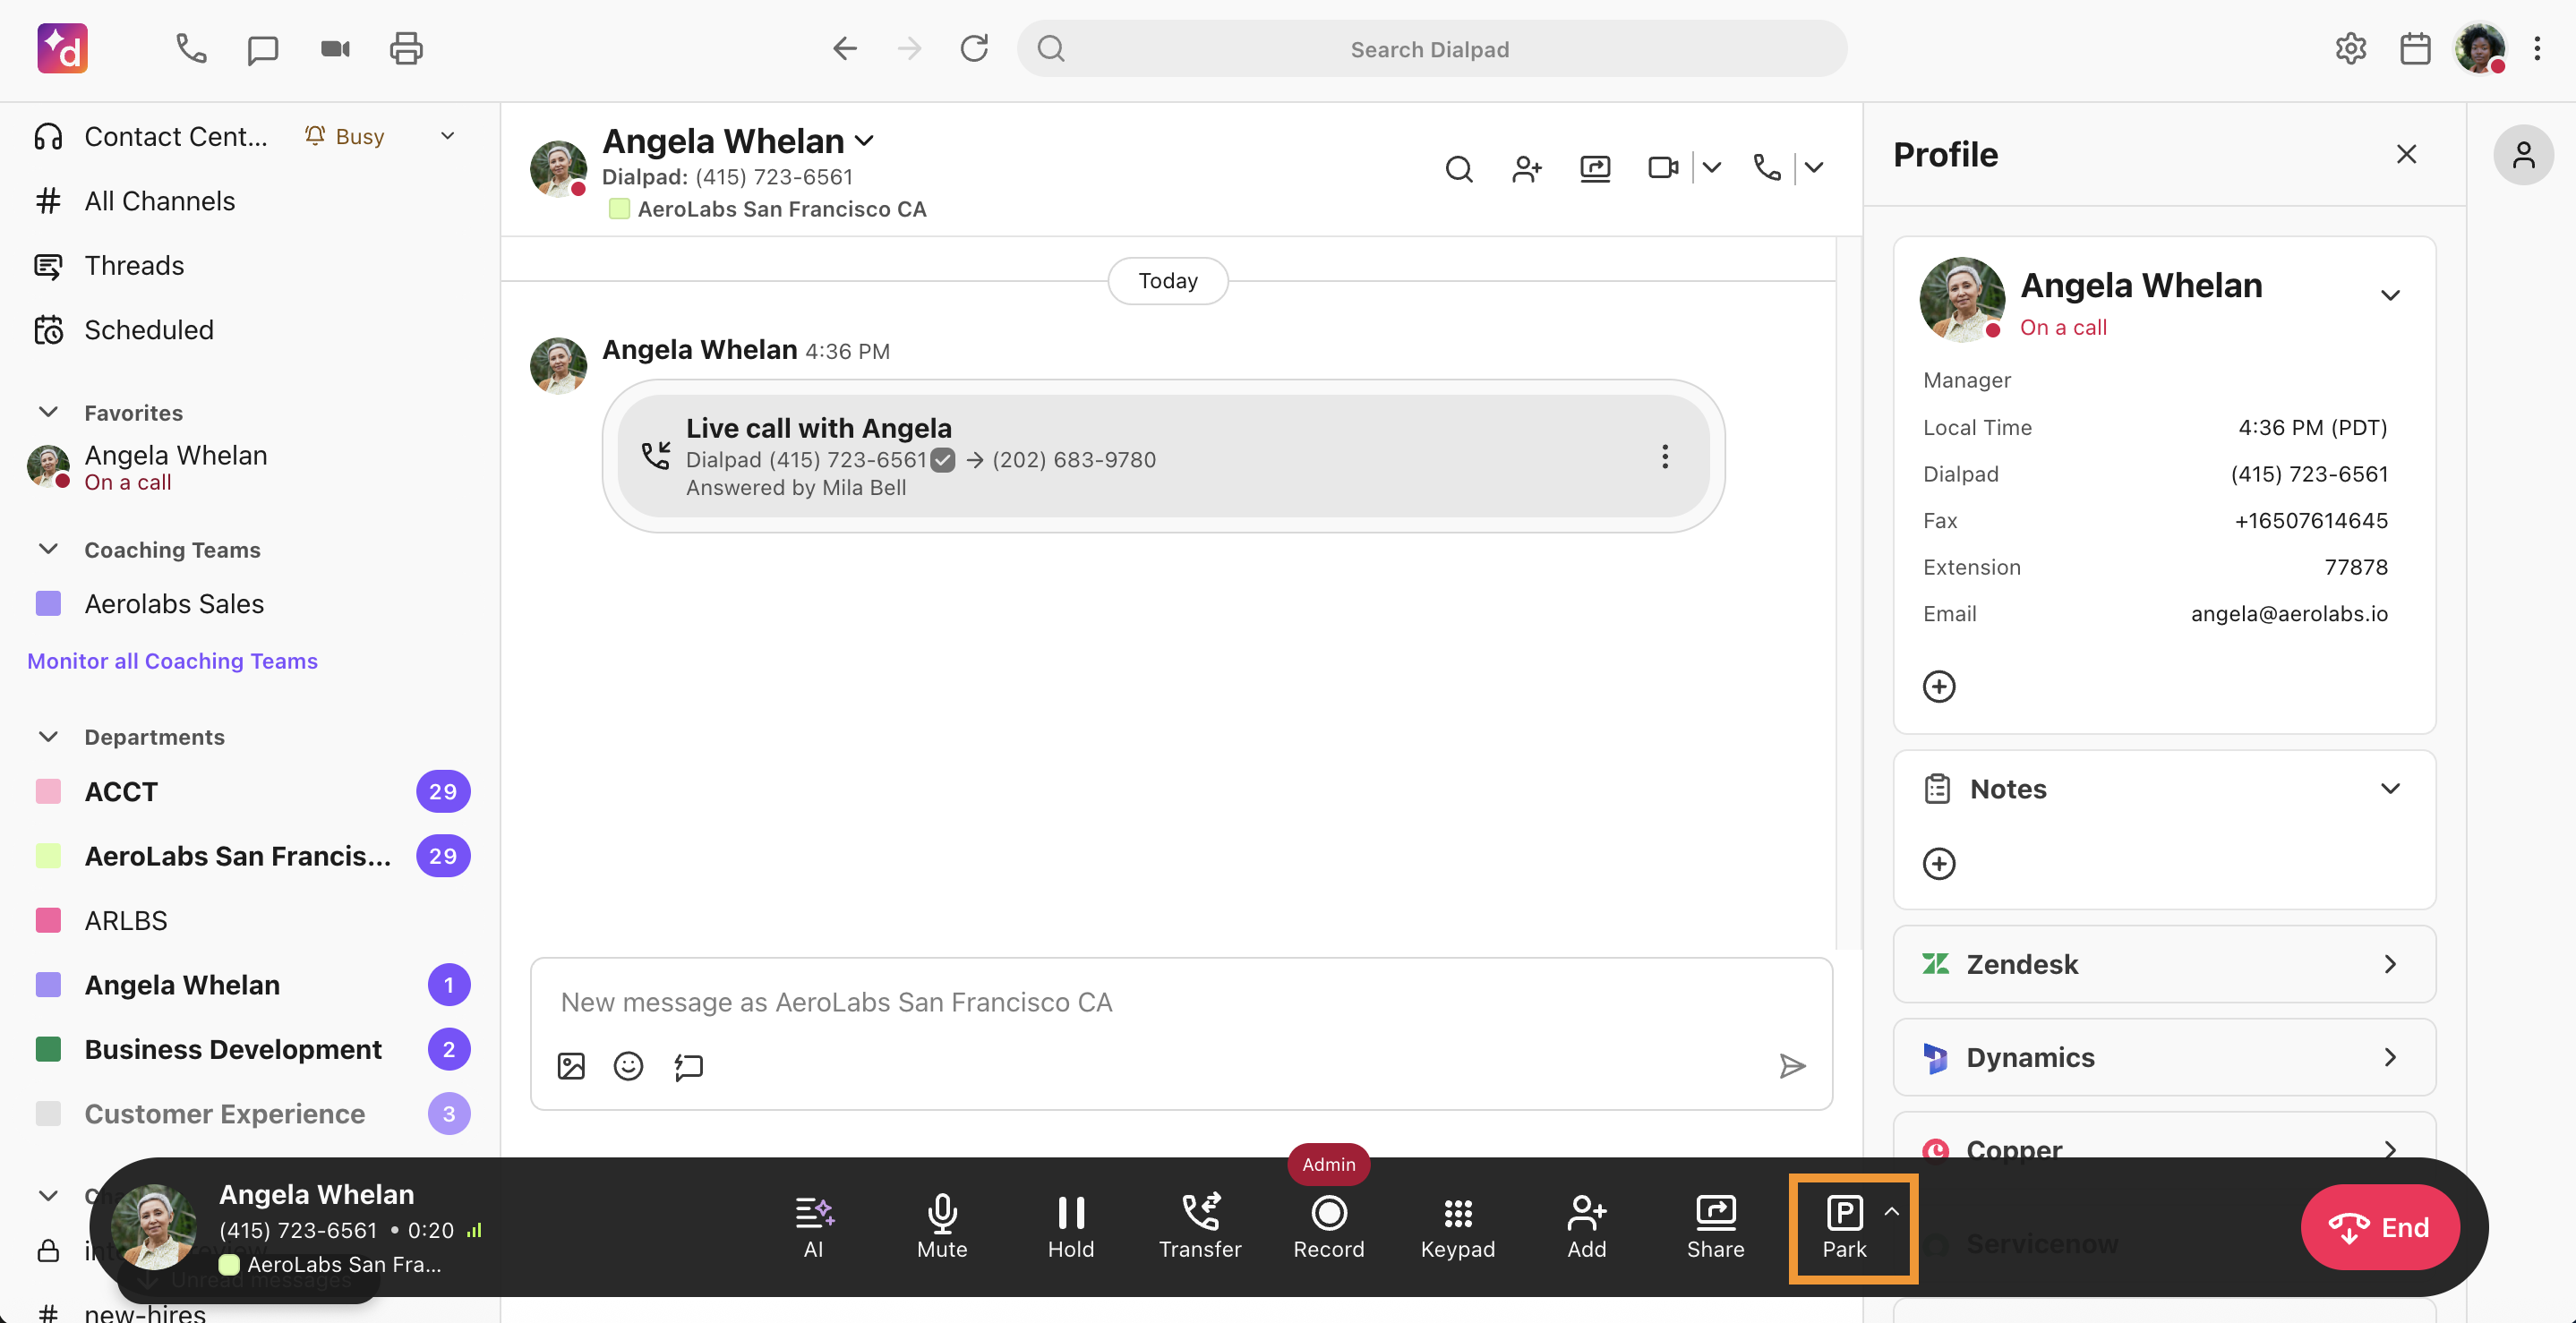The width and height of the screenshot is (2576, 1323).
Task: Add profile field with plus button
Action: point(1939,686)
